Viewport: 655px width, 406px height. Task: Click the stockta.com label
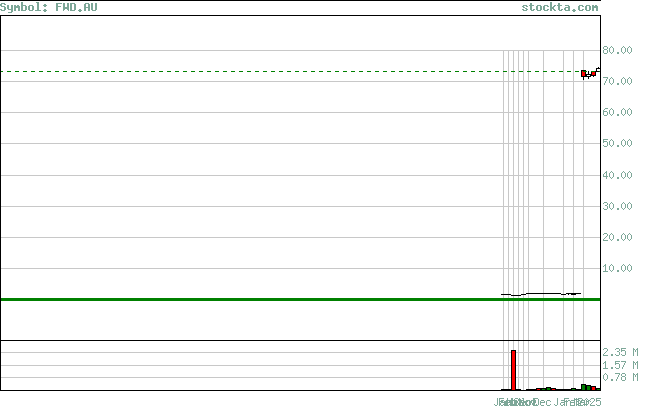pos(560,7)
